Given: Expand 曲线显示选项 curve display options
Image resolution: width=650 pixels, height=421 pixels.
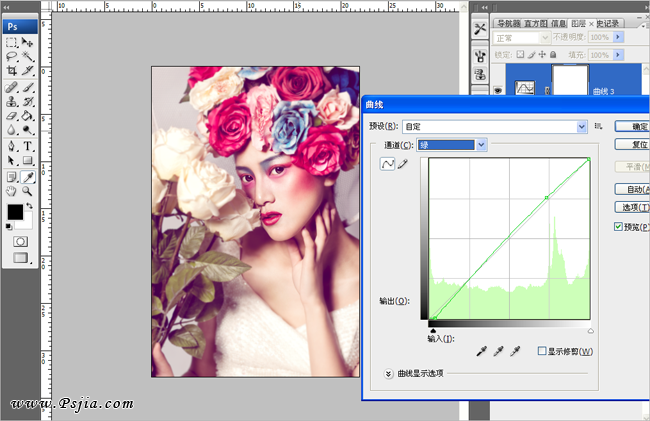Looking at the screenshot, I should [388, 373].
